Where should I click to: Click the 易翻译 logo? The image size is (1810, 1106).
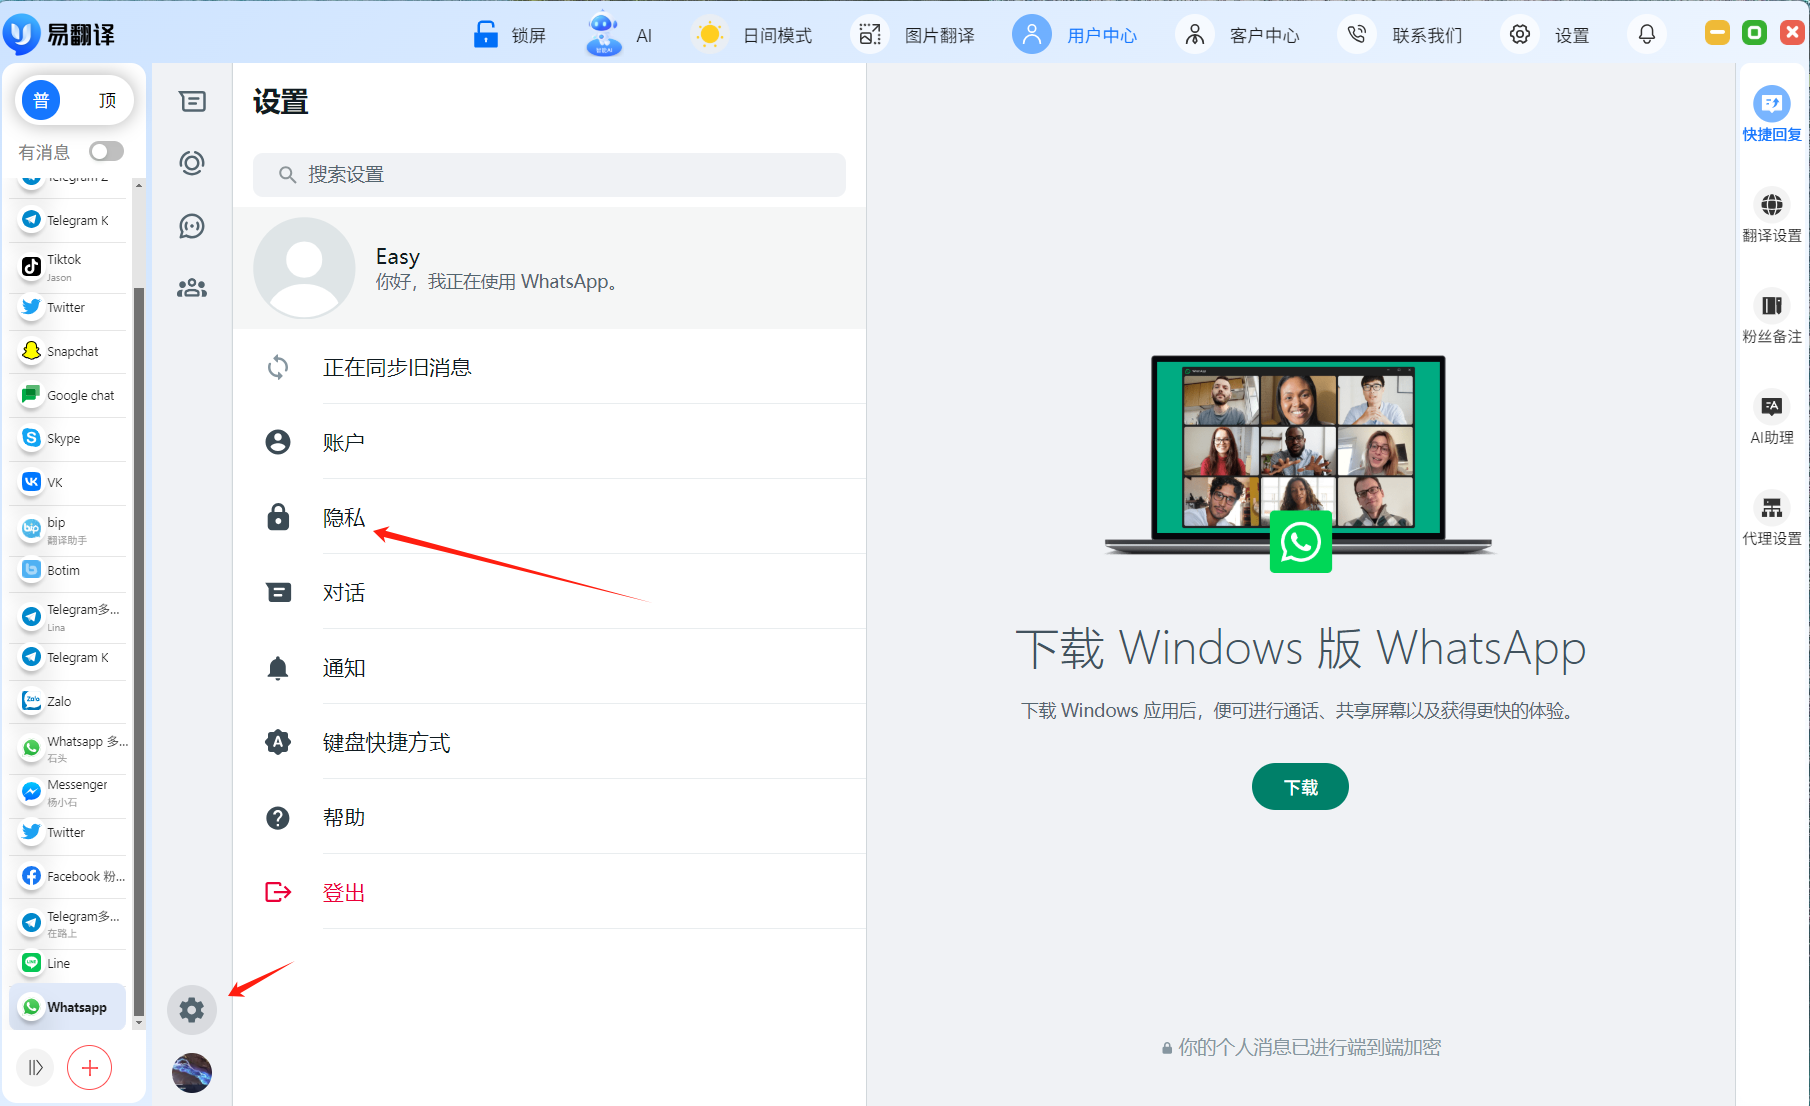(x=60, y=35)
